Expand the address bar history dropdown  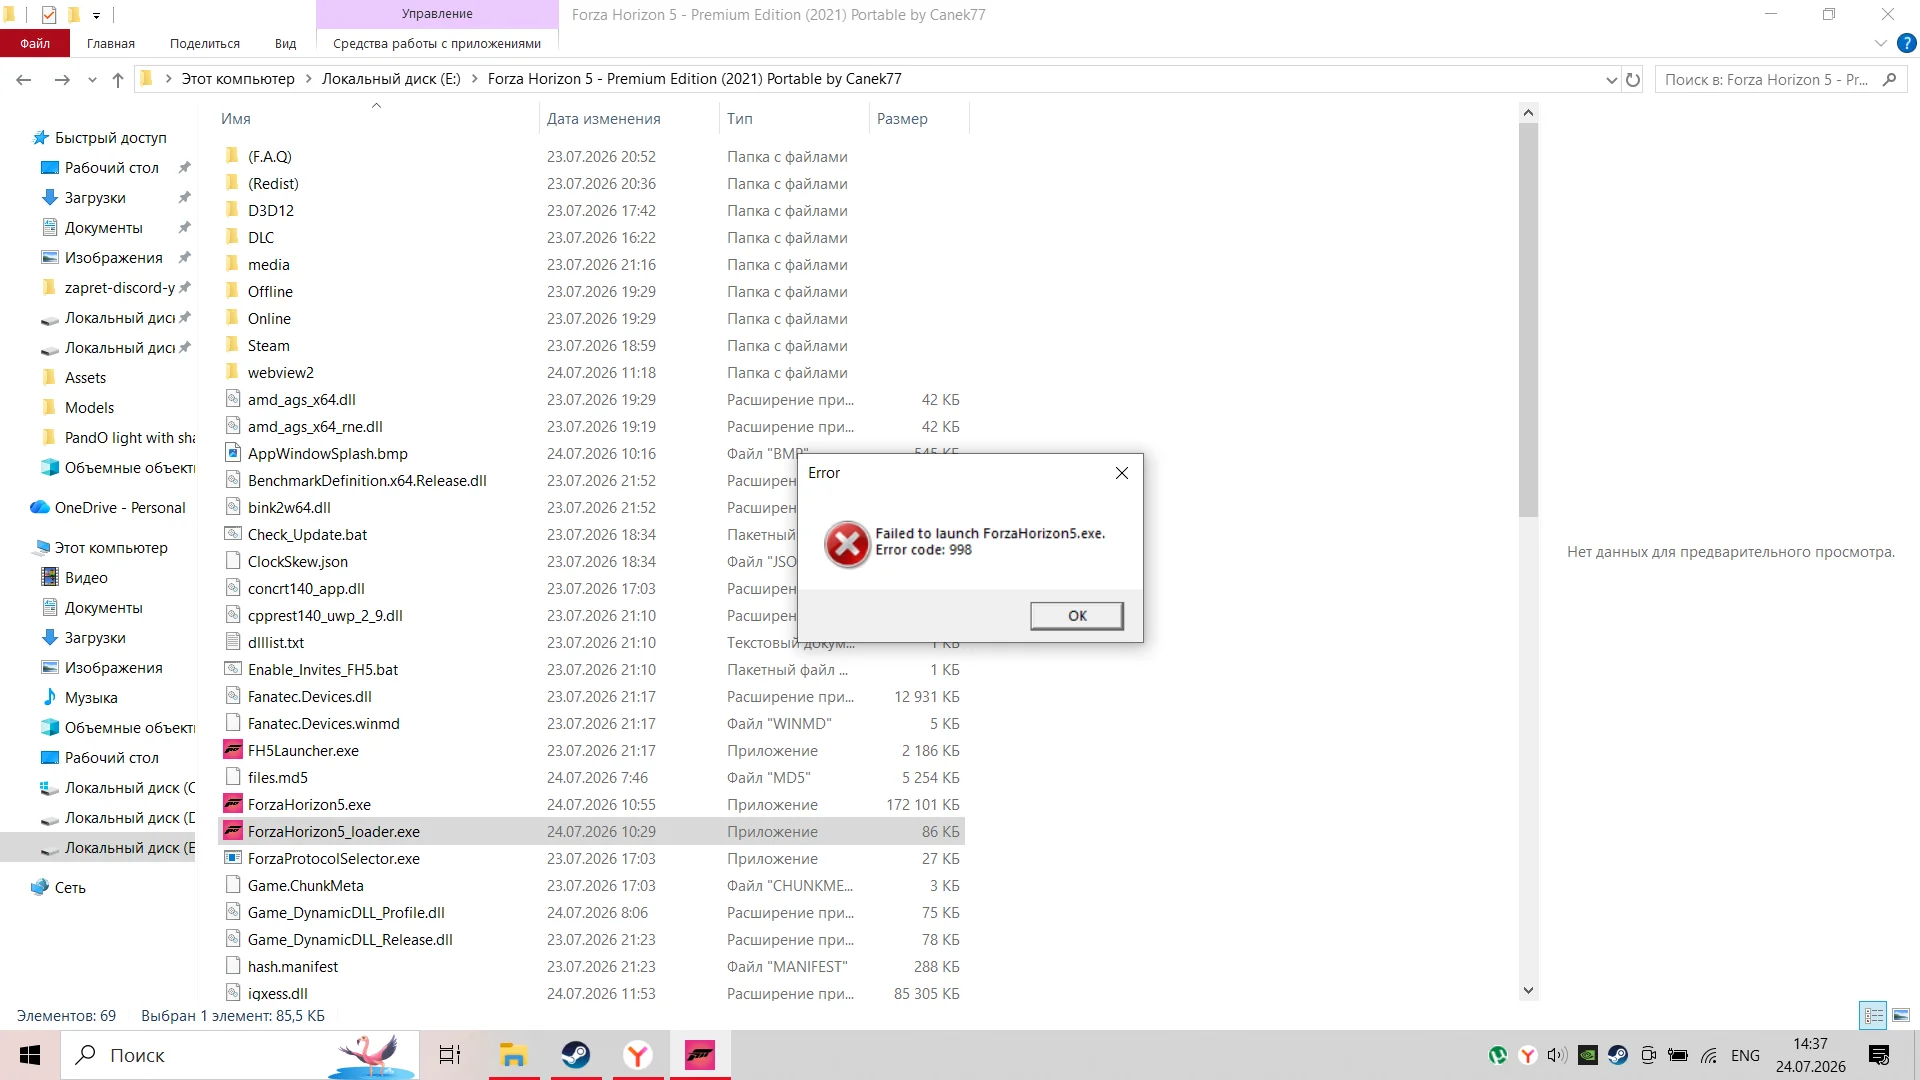pyautogui.click(x=1611, y=80)
